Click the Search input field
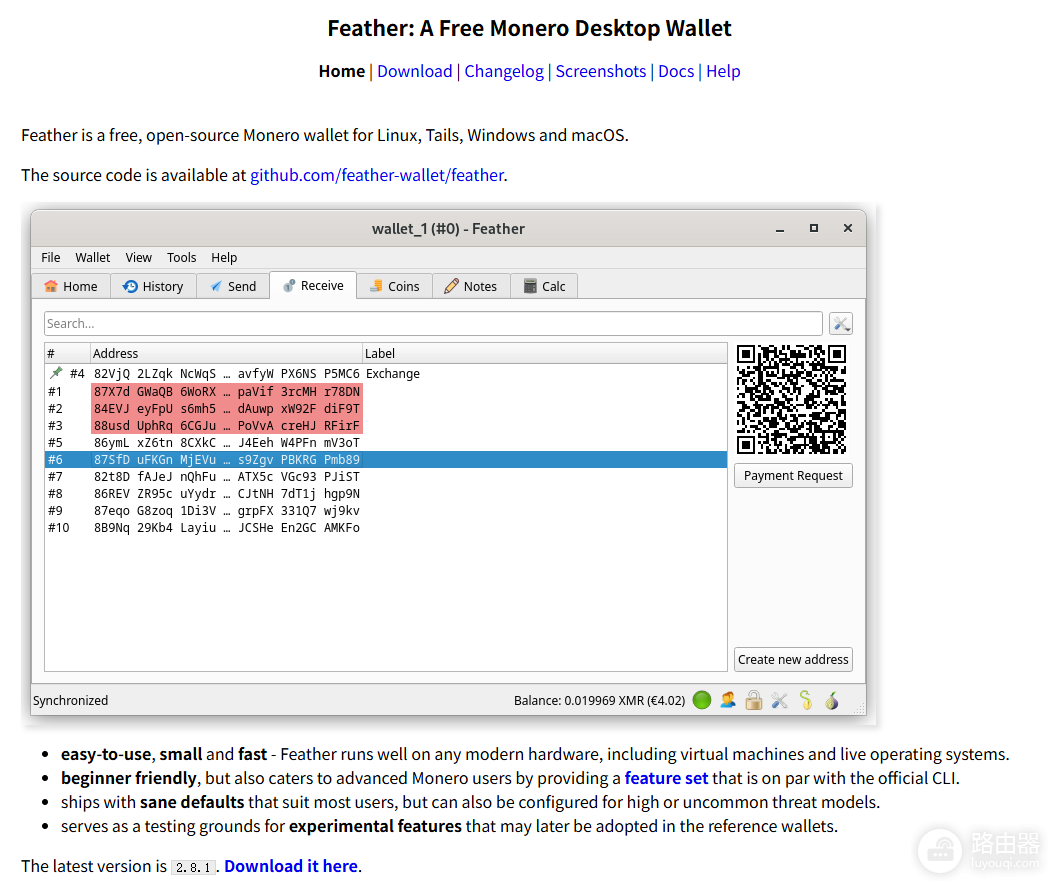1058x891 pixels. (433, 323)
